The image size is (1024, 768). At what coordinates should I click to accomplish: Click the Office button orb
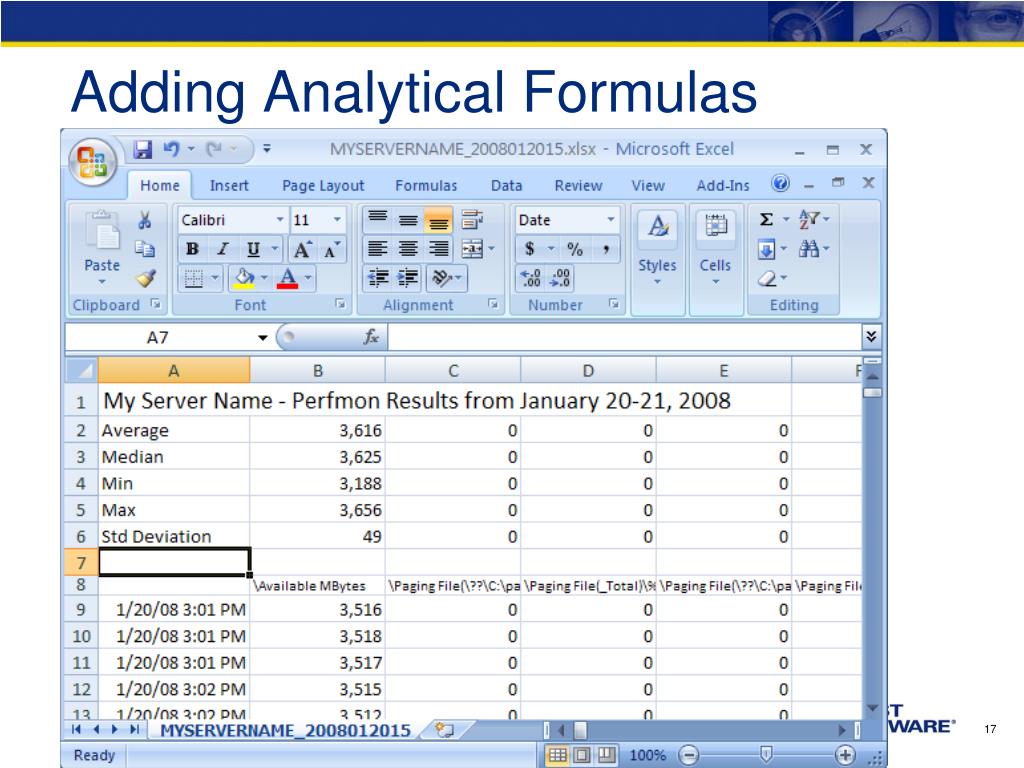coord(93,162)
